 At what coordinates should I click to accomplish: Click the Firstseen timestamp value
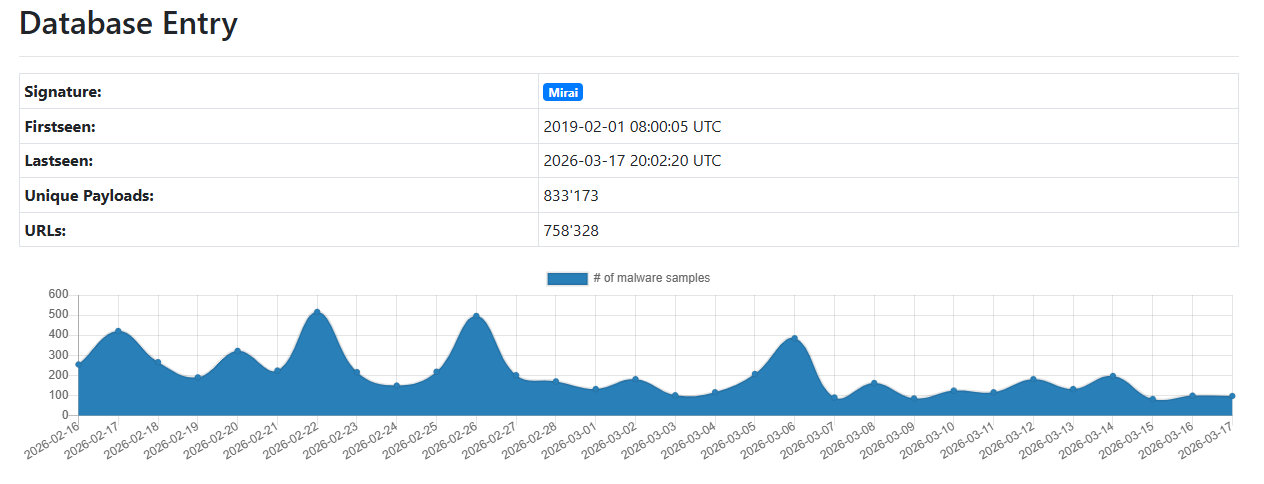(632, 127)
